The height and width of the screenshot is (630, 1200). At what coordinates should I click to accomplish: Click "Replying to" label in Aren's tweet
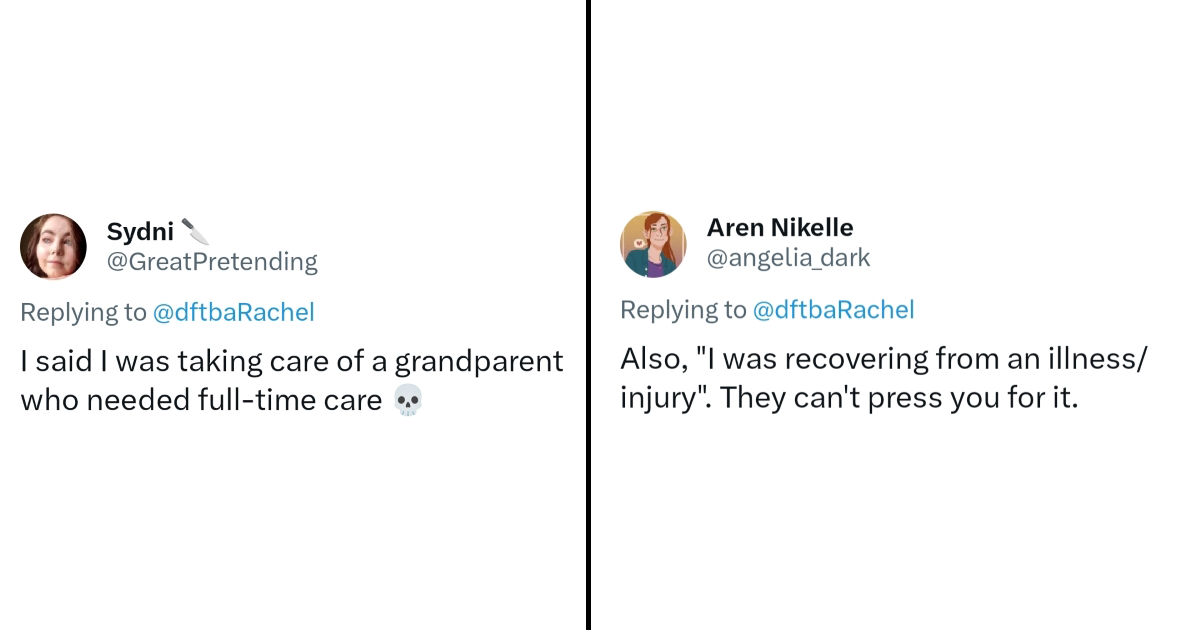pos(683,310)
